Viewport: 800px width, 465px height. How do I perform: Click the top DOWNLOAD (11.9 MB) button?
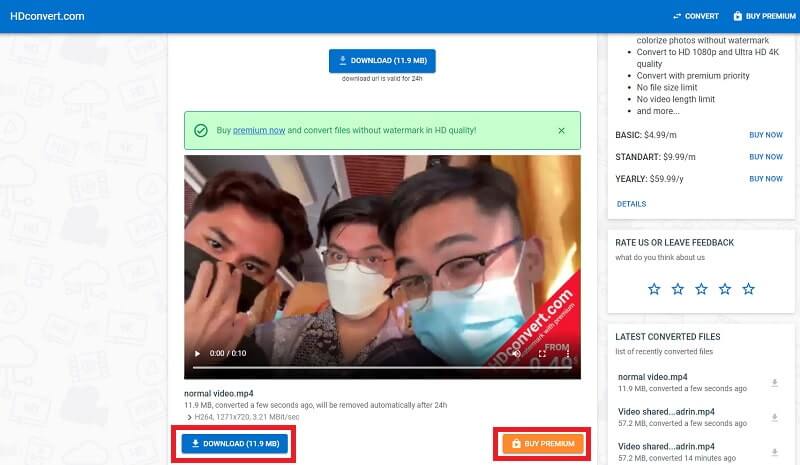point(382,61)
